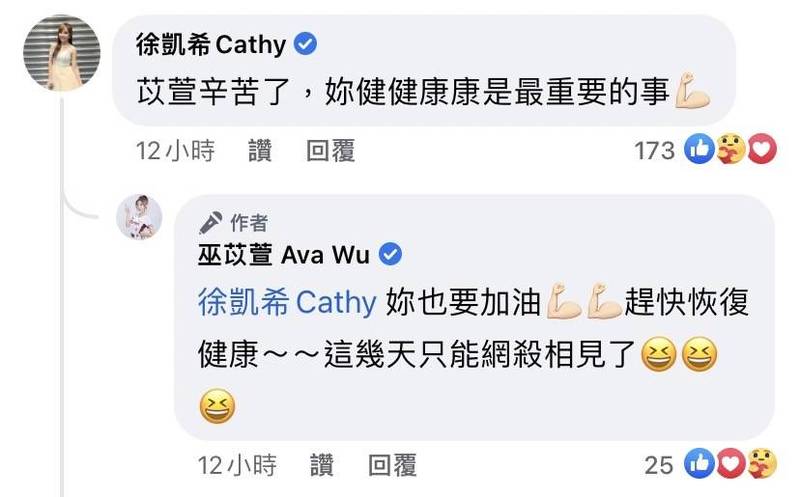Open 巫苡萱 Ava Wu's avatar thumbnail
800x497 pixels.
click(139, 217)
